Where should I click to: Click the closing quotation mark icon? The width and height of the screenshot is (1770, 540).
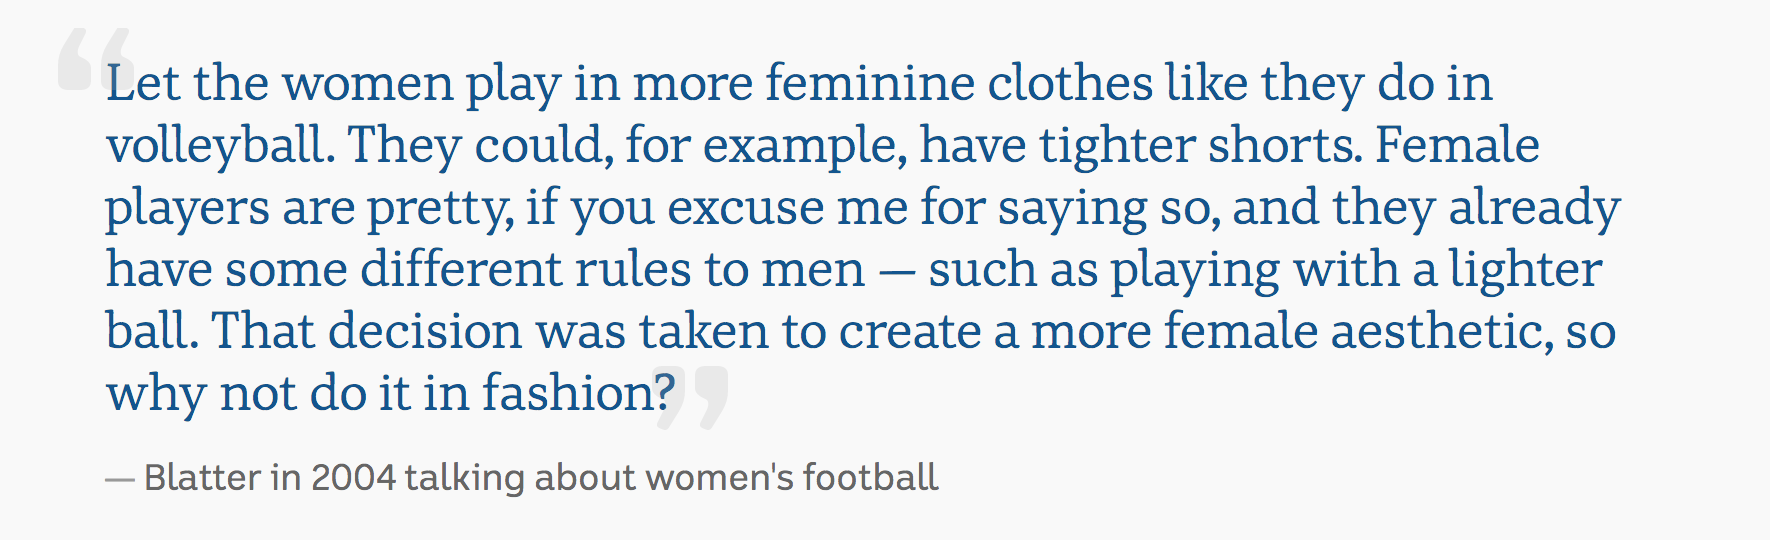coord(691,397)
